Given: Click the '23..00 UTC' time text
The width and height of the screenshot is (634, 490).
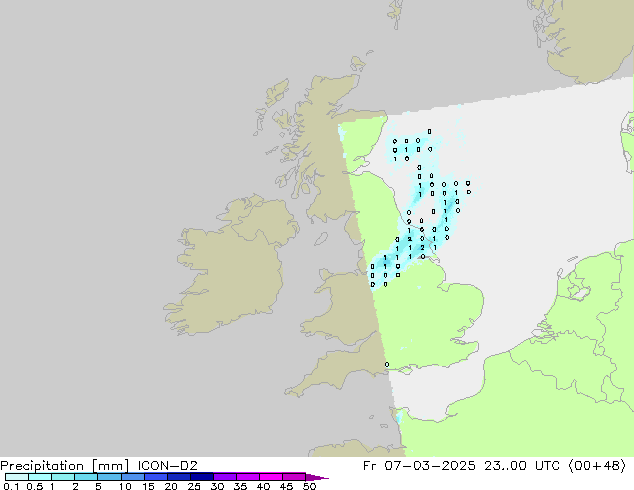Looking at the screenshot, I should click(x=522, y=466).
